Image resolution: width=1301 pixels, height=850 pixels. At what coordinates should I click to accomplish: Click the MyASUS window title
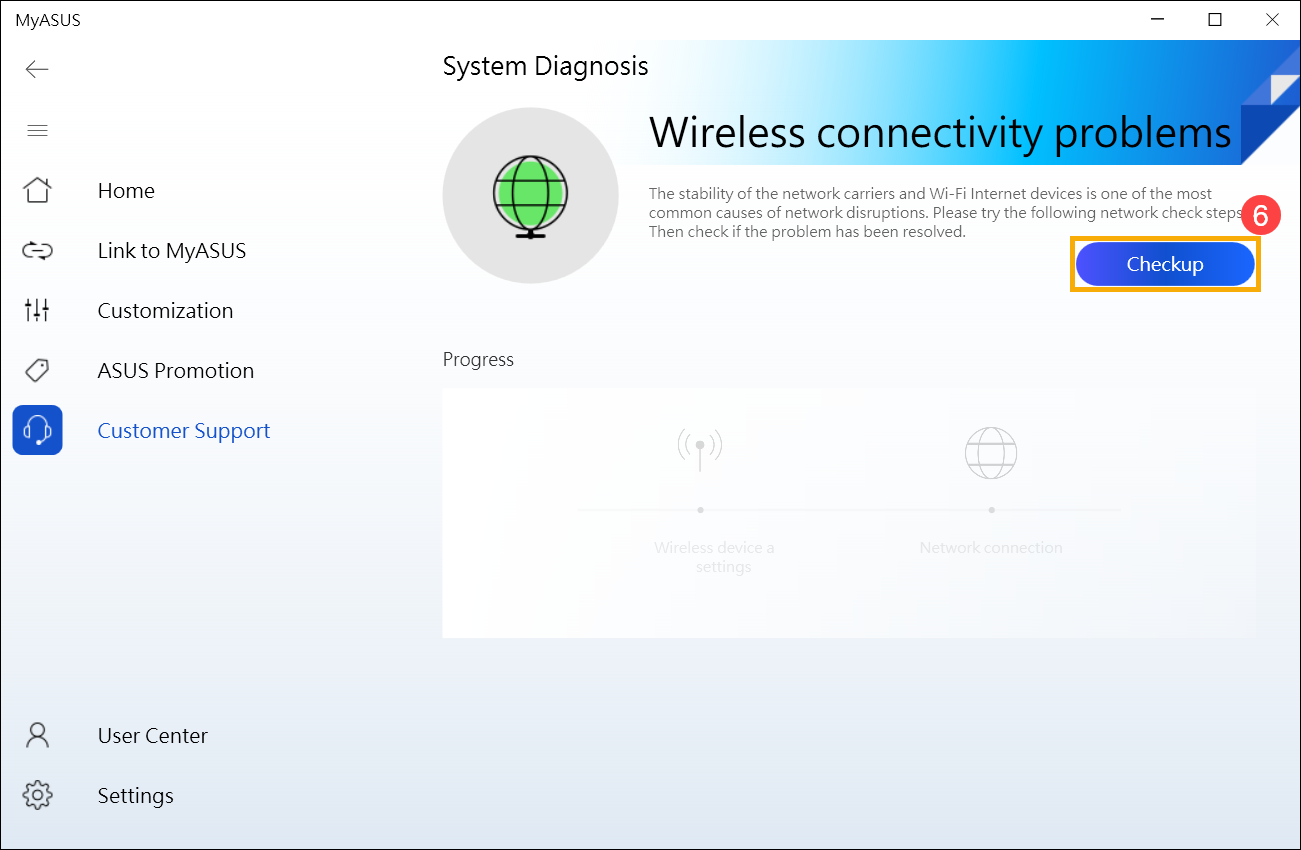[x=48, y=20]
